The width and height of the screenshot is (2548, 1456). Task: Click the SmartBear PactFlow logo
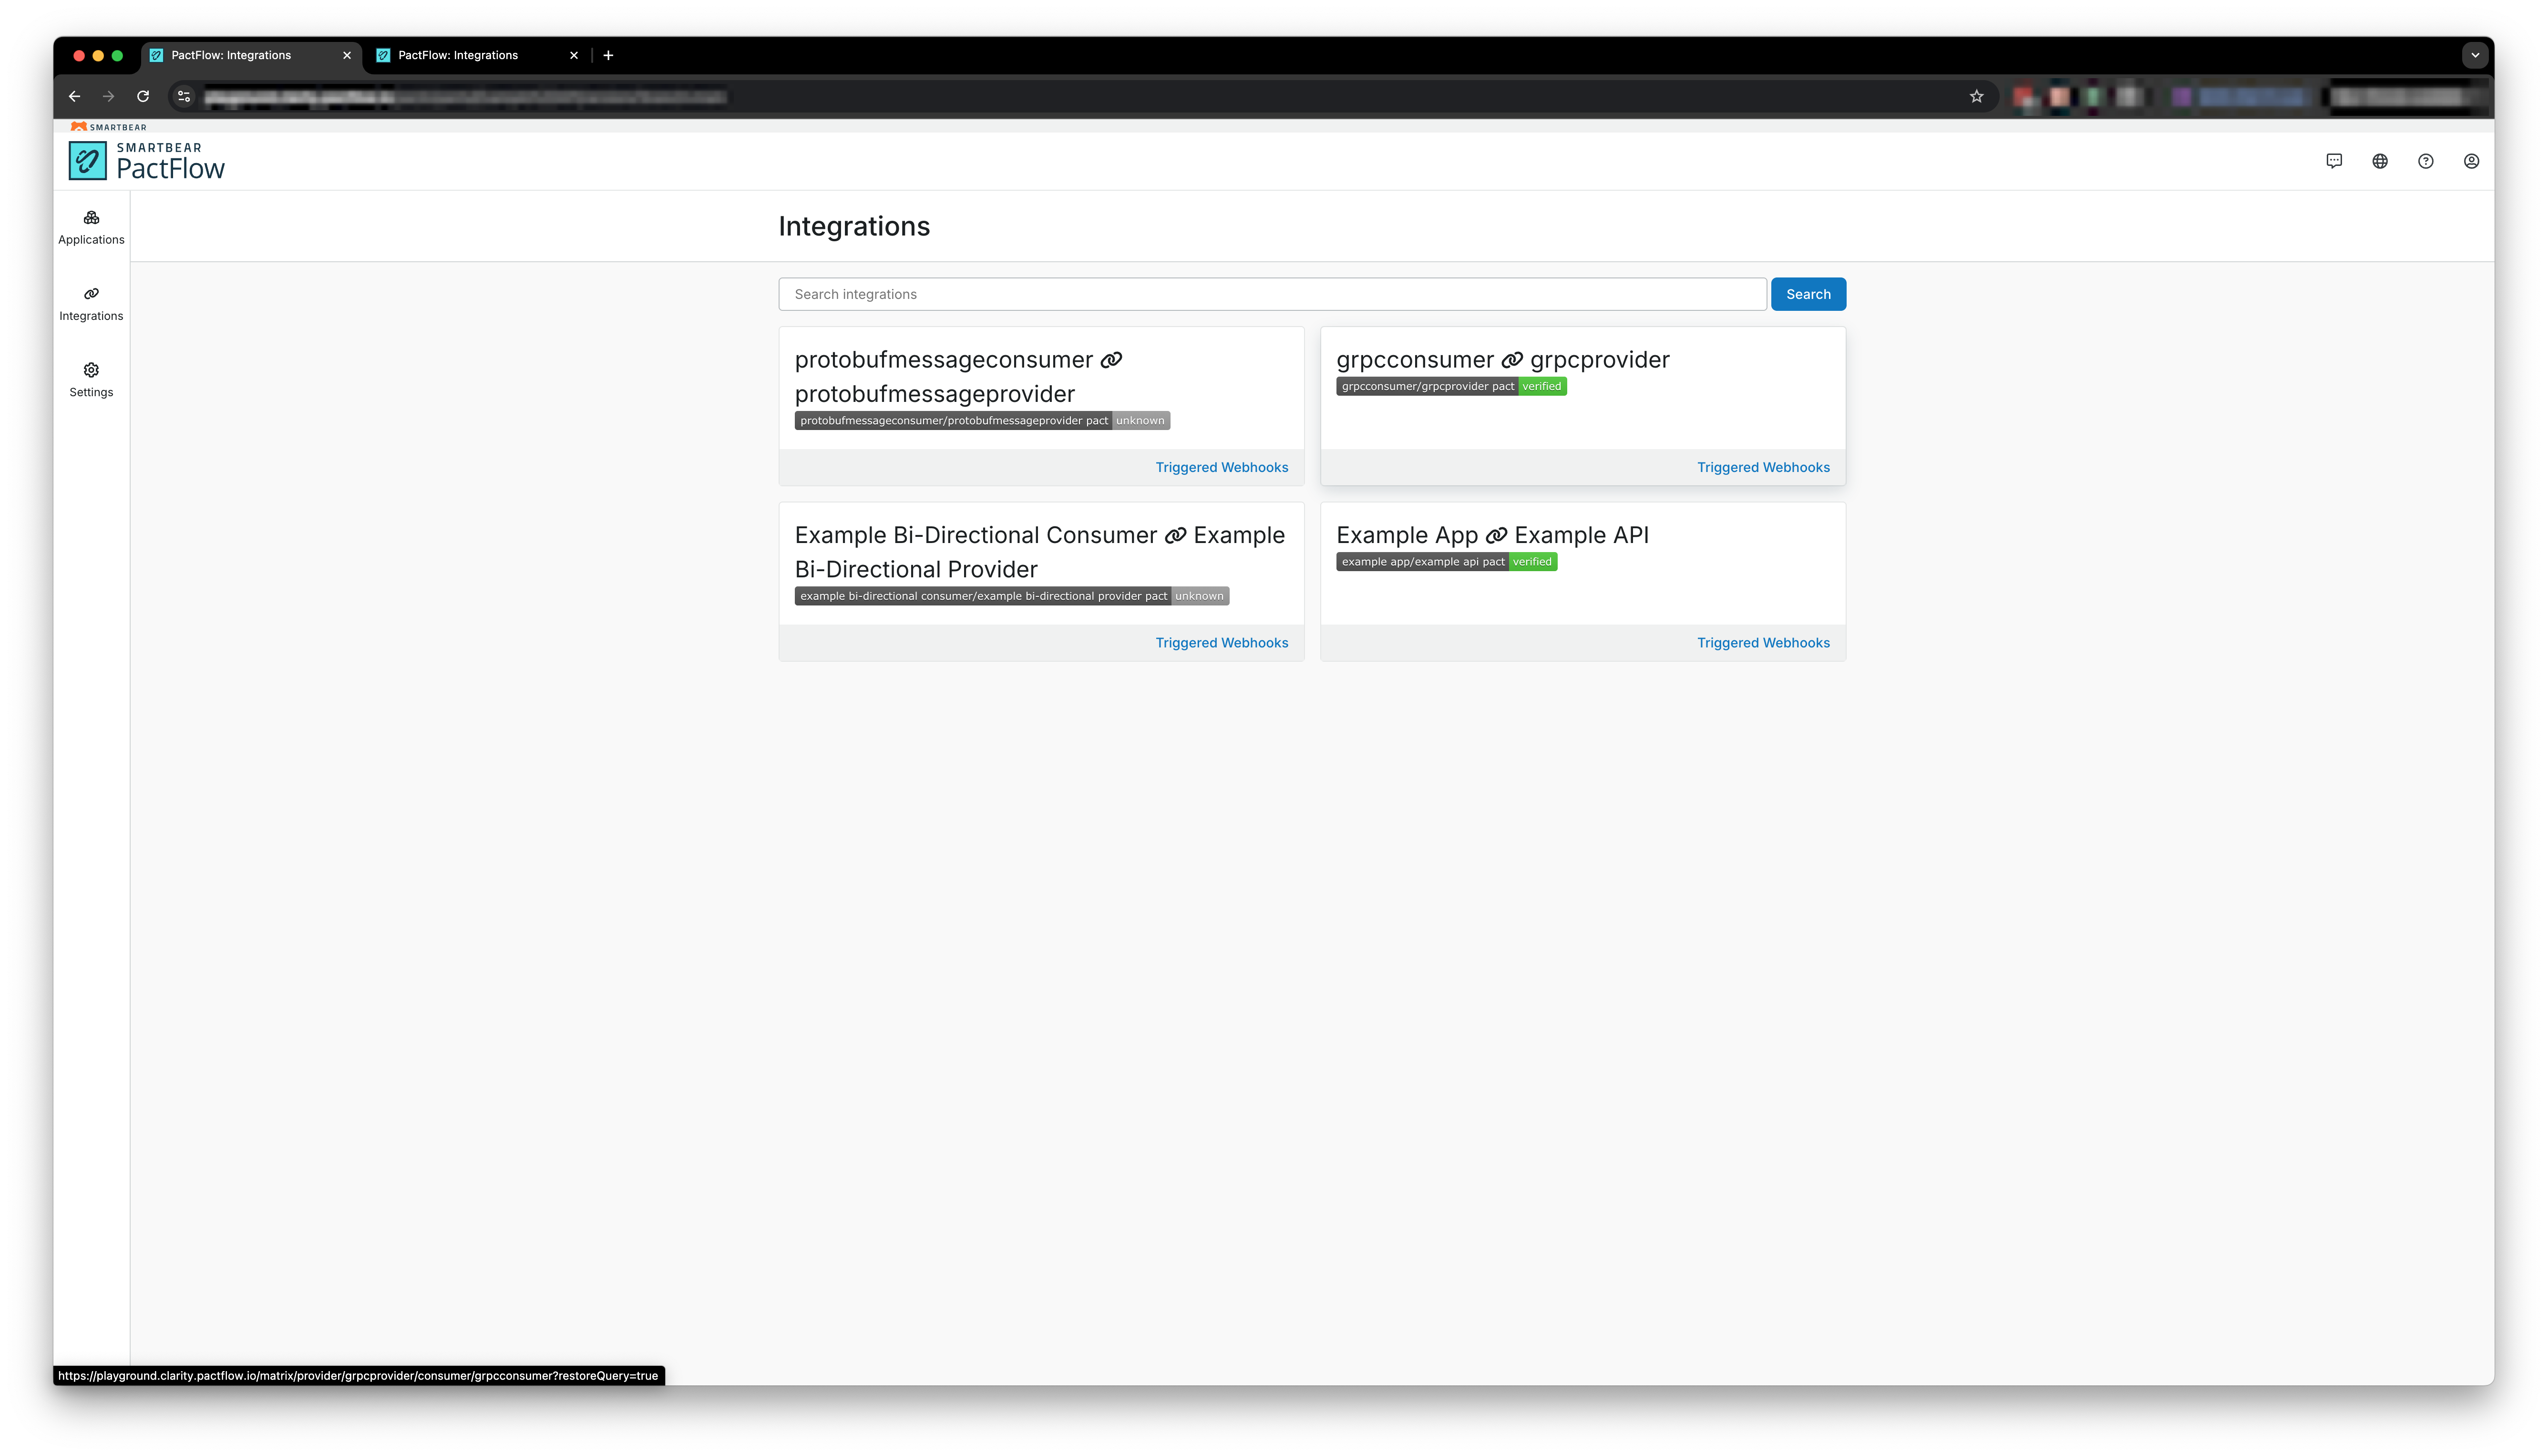click(146, 160)
